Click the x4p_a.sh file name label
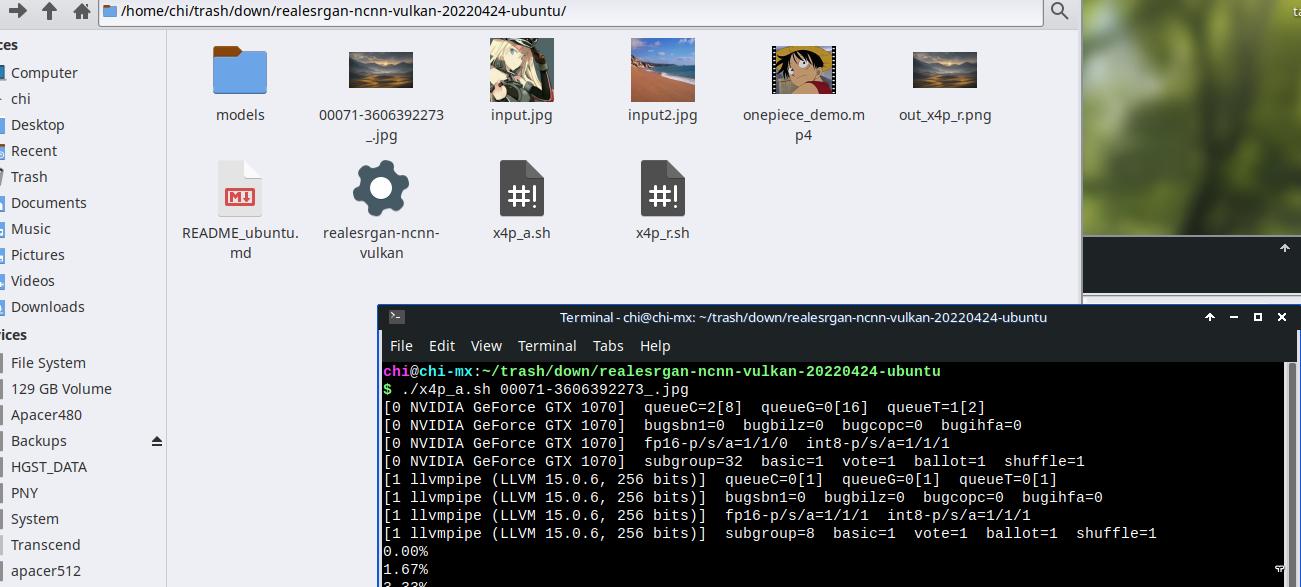1301x587 pixels. pyautogui.click(x=522, y=233)
